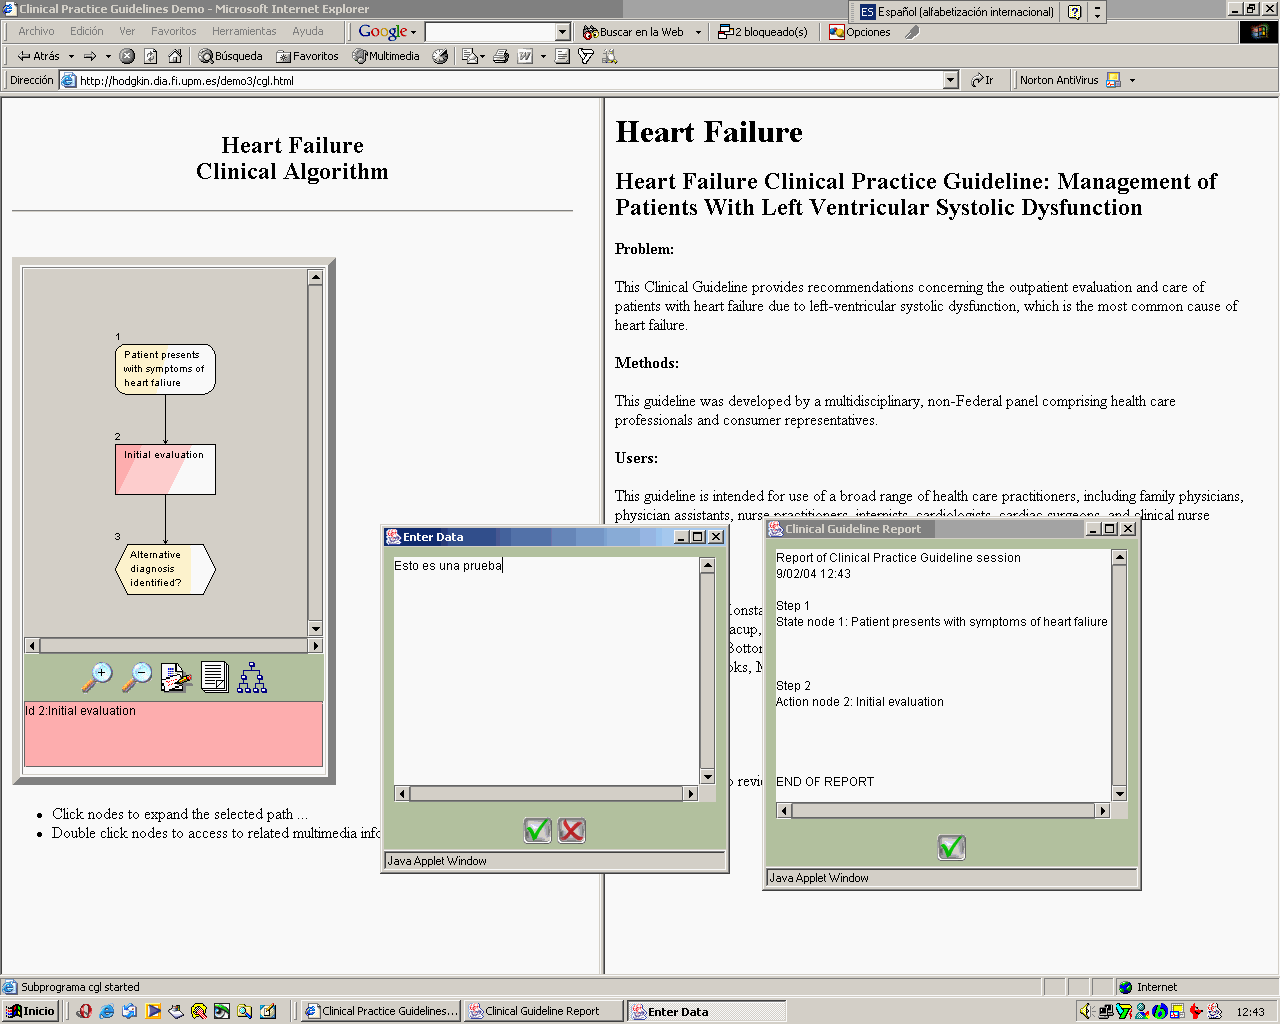This screenshot has height=1024, width=1280.
Task: Open the Favoritos menu in menu bar
Action: click(174, 31)
